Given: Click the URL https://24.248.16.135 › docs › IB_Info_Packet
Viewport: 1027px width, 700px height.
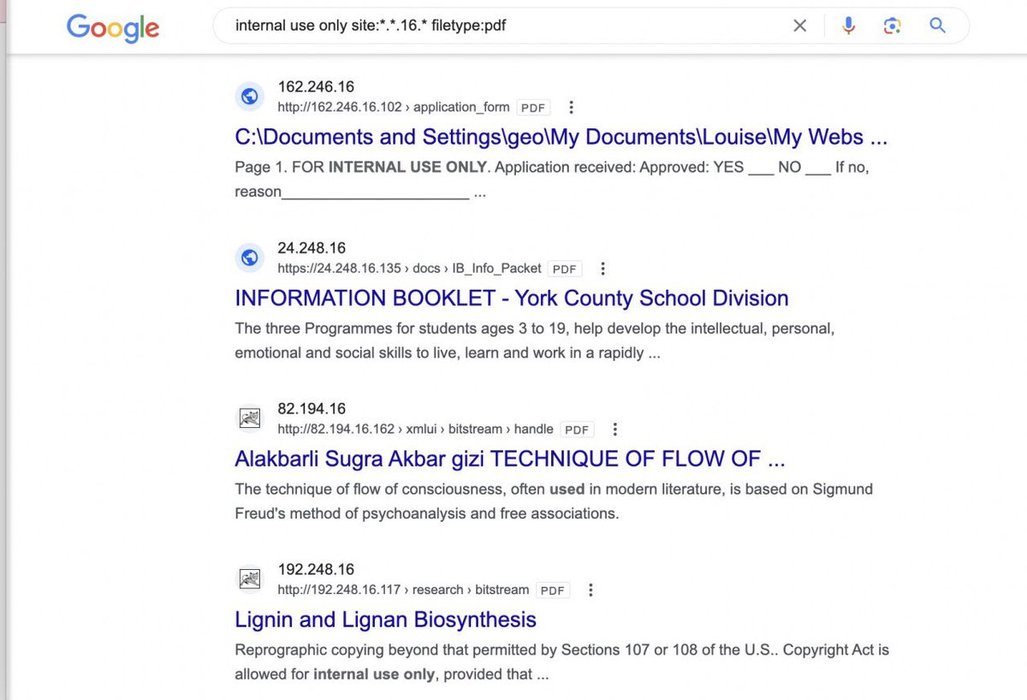Looking at the screenshot, I should pos(409,268).
